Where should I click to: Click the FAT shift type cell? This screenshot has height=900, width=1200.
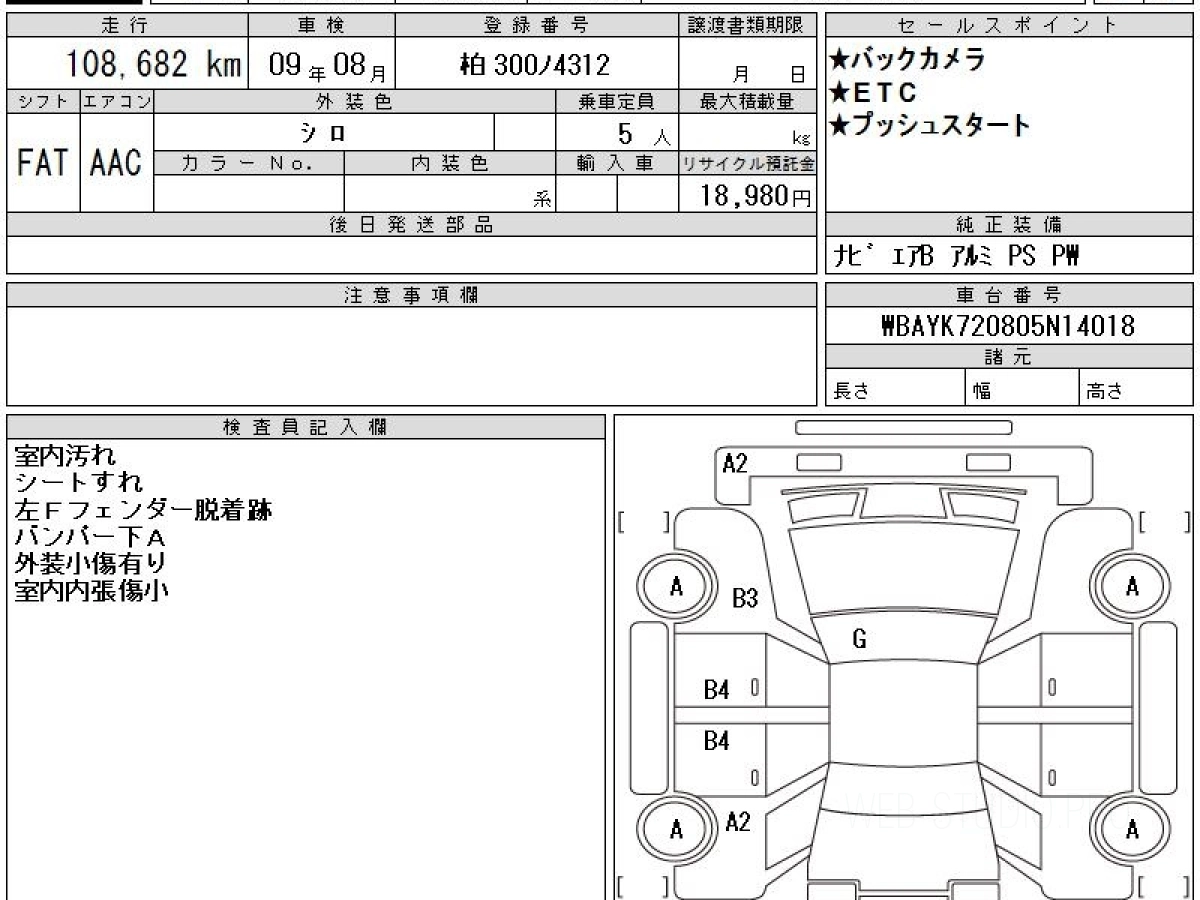pyautogui.click(x=43, y=163)
